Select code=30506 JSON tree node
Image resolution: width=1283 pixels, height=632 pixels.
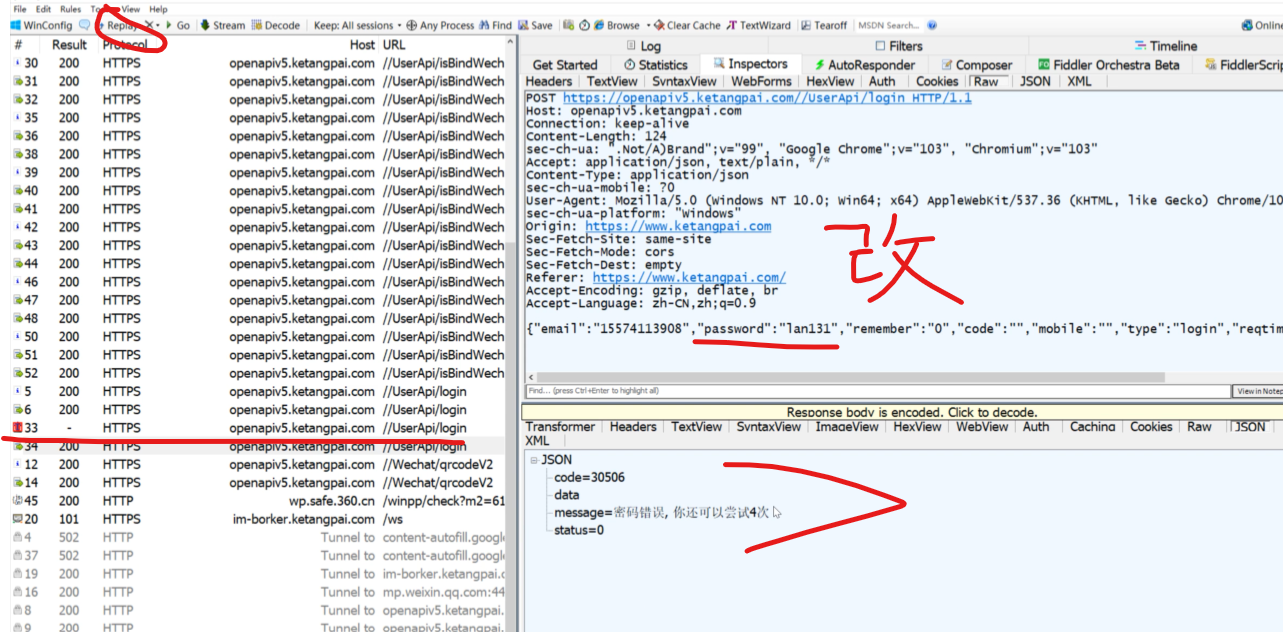pos(589,478)
